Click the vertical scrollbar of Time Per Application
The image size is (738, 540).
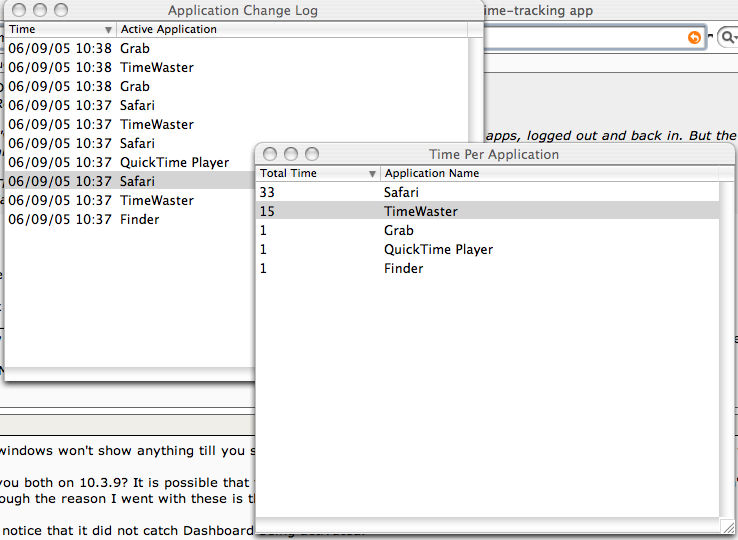(727, 348)
